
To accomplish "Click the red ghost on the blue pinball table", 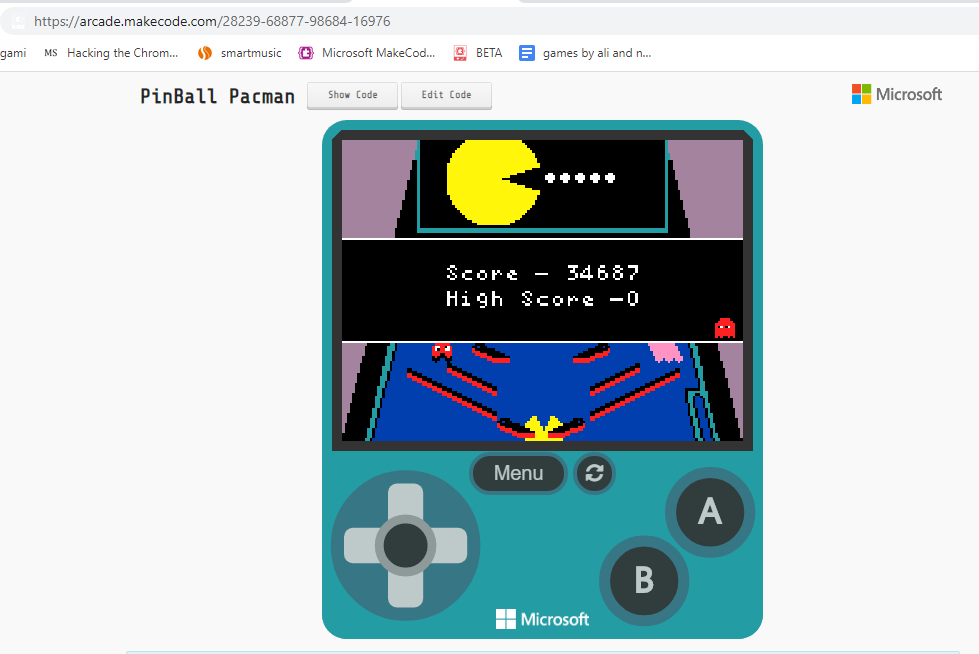I will pyautogui.click(x=442, y=352).
